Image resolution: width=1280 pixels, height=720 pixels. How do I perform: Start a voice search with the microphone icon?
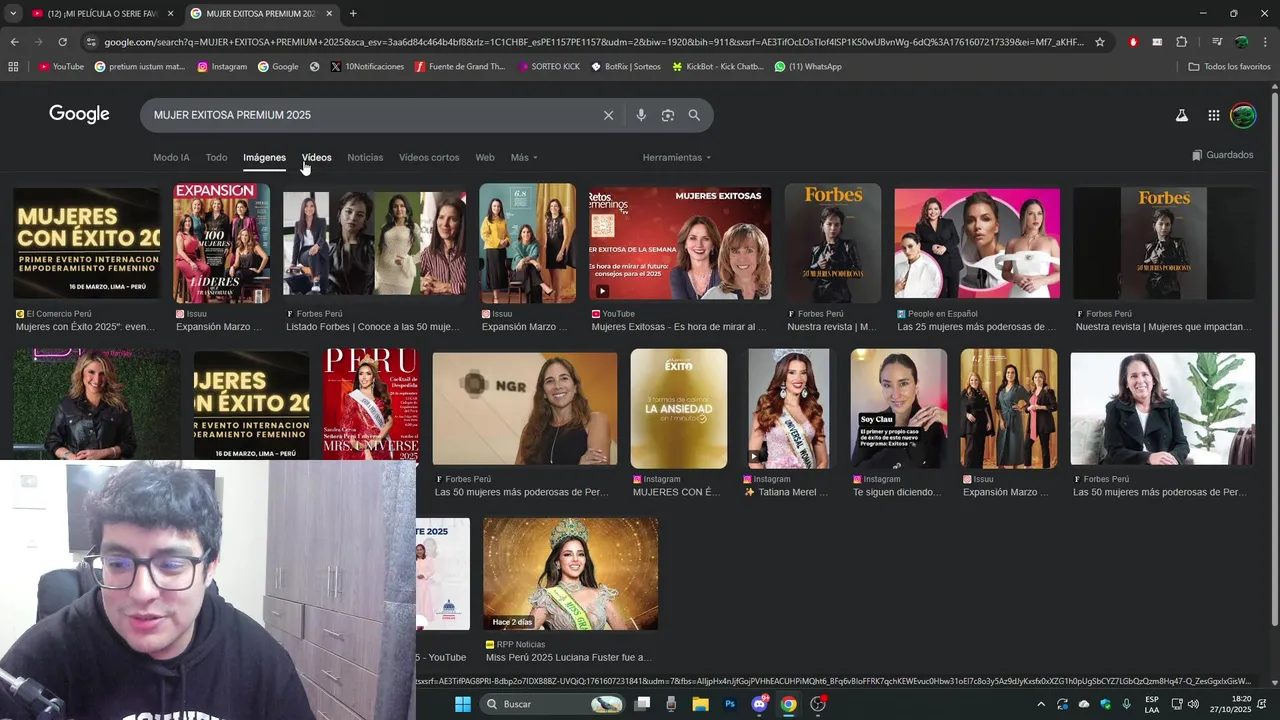641,115
